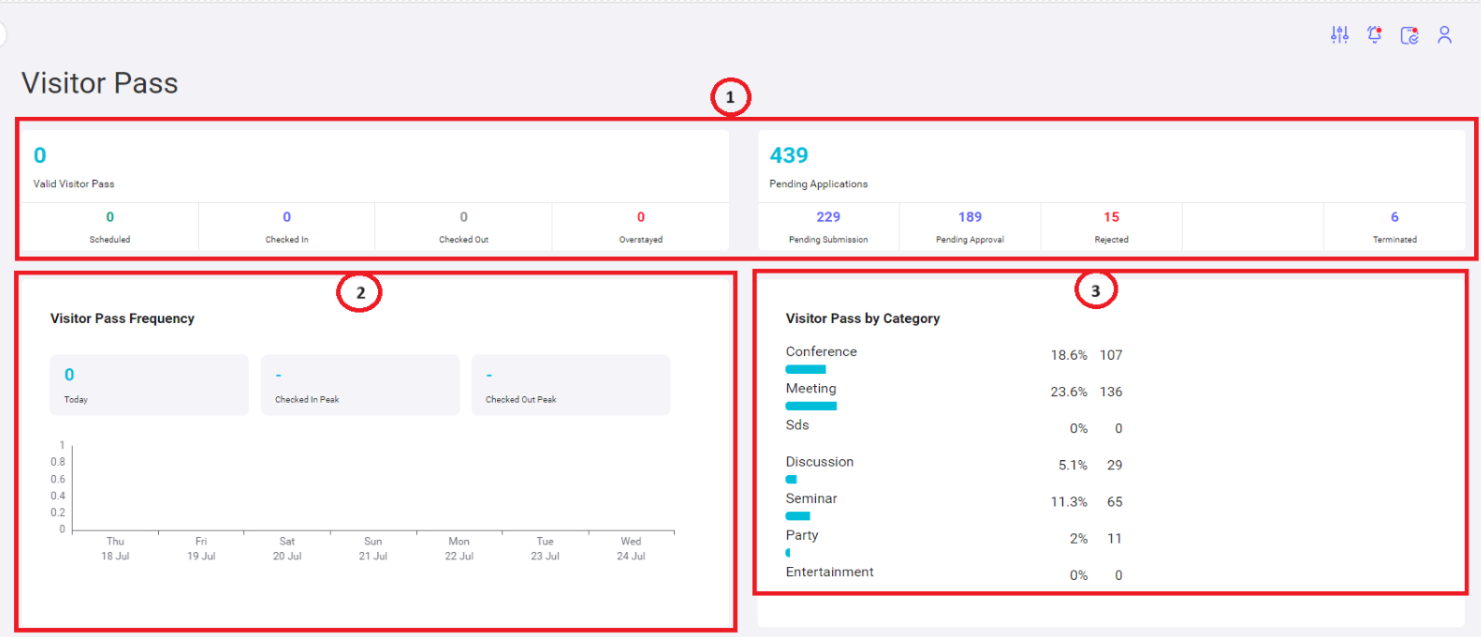Open the notifications bell icon
This screenshot has width=1481, height=637.
click(x=1374, y=35)
